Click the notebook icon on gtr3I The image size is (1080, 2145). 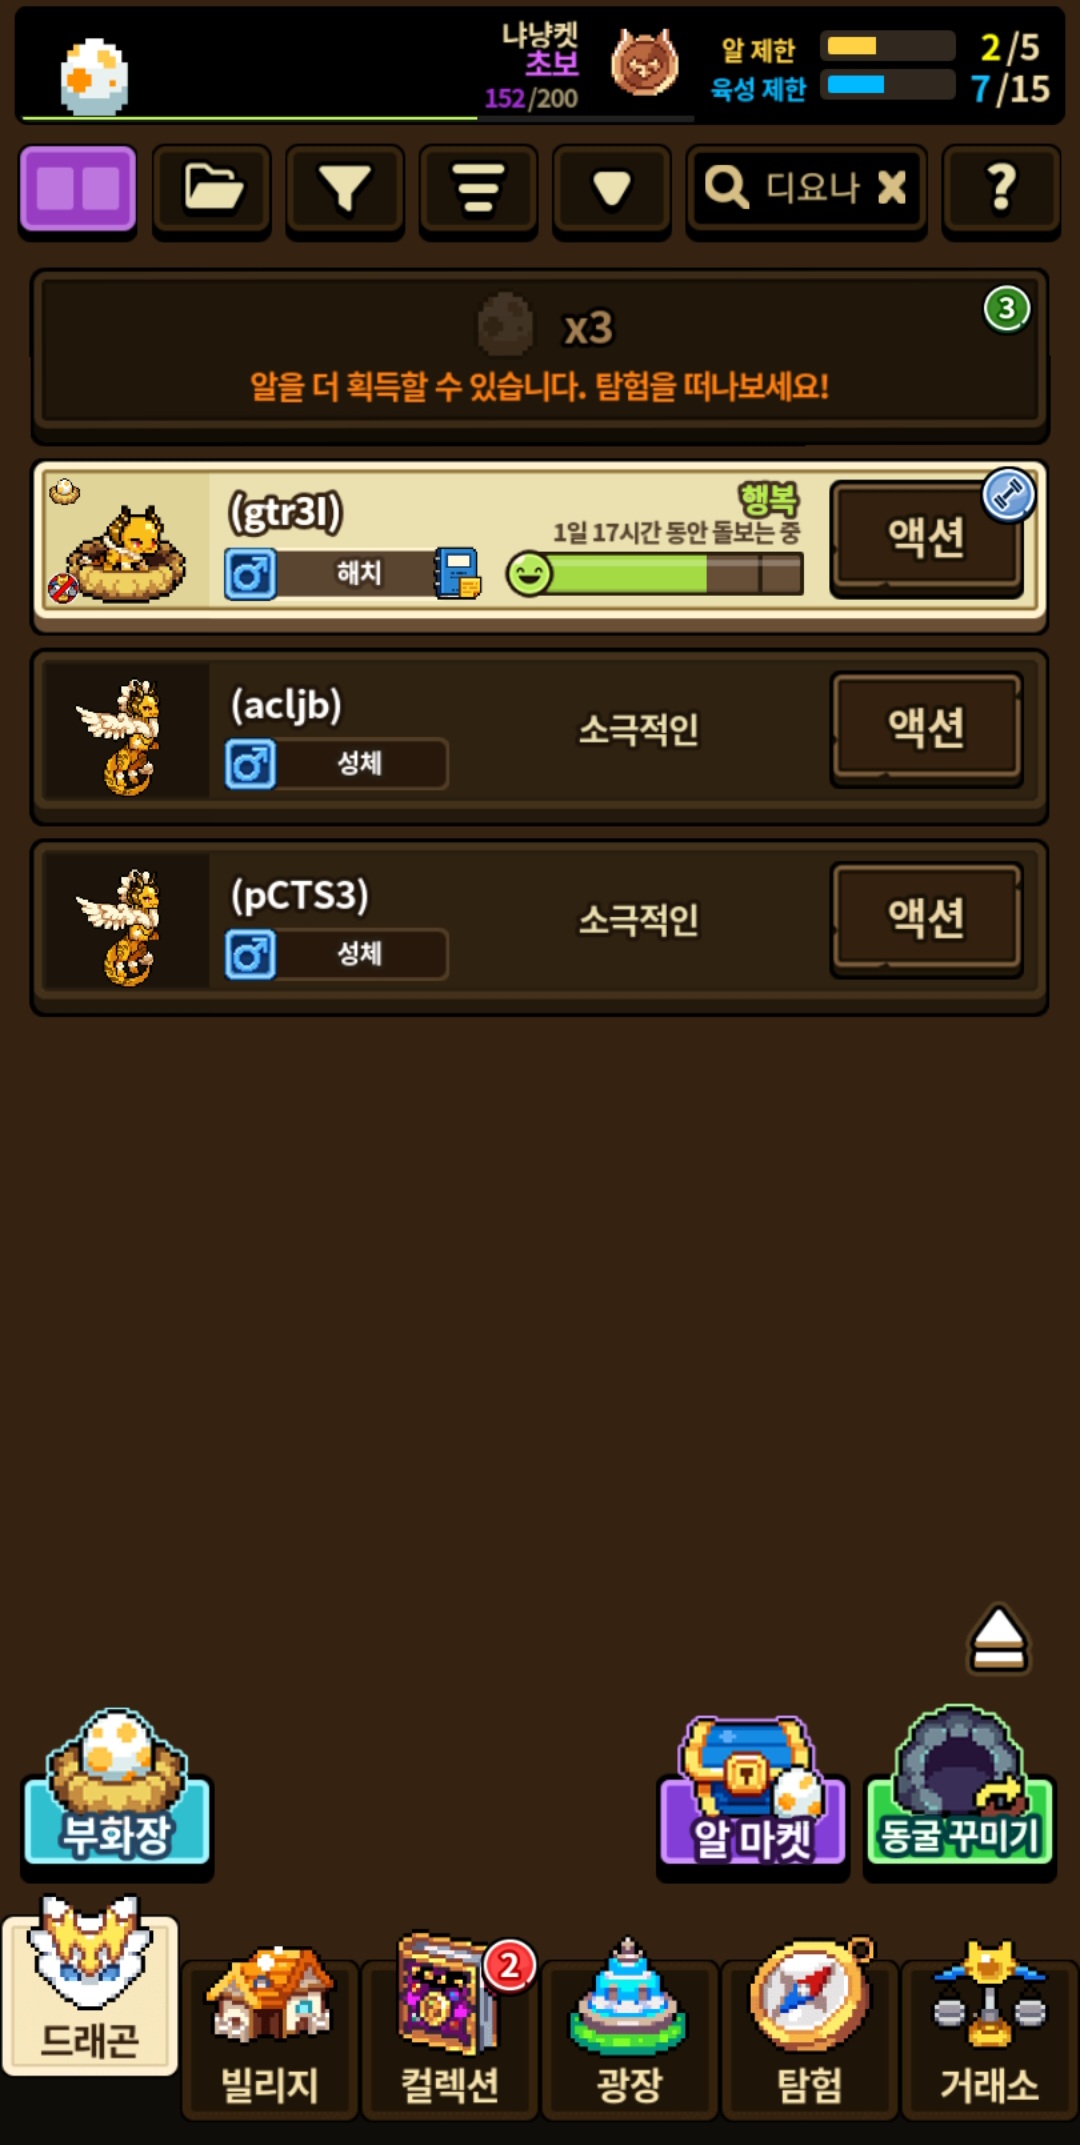pyautogui.click(x=457, y=574)
